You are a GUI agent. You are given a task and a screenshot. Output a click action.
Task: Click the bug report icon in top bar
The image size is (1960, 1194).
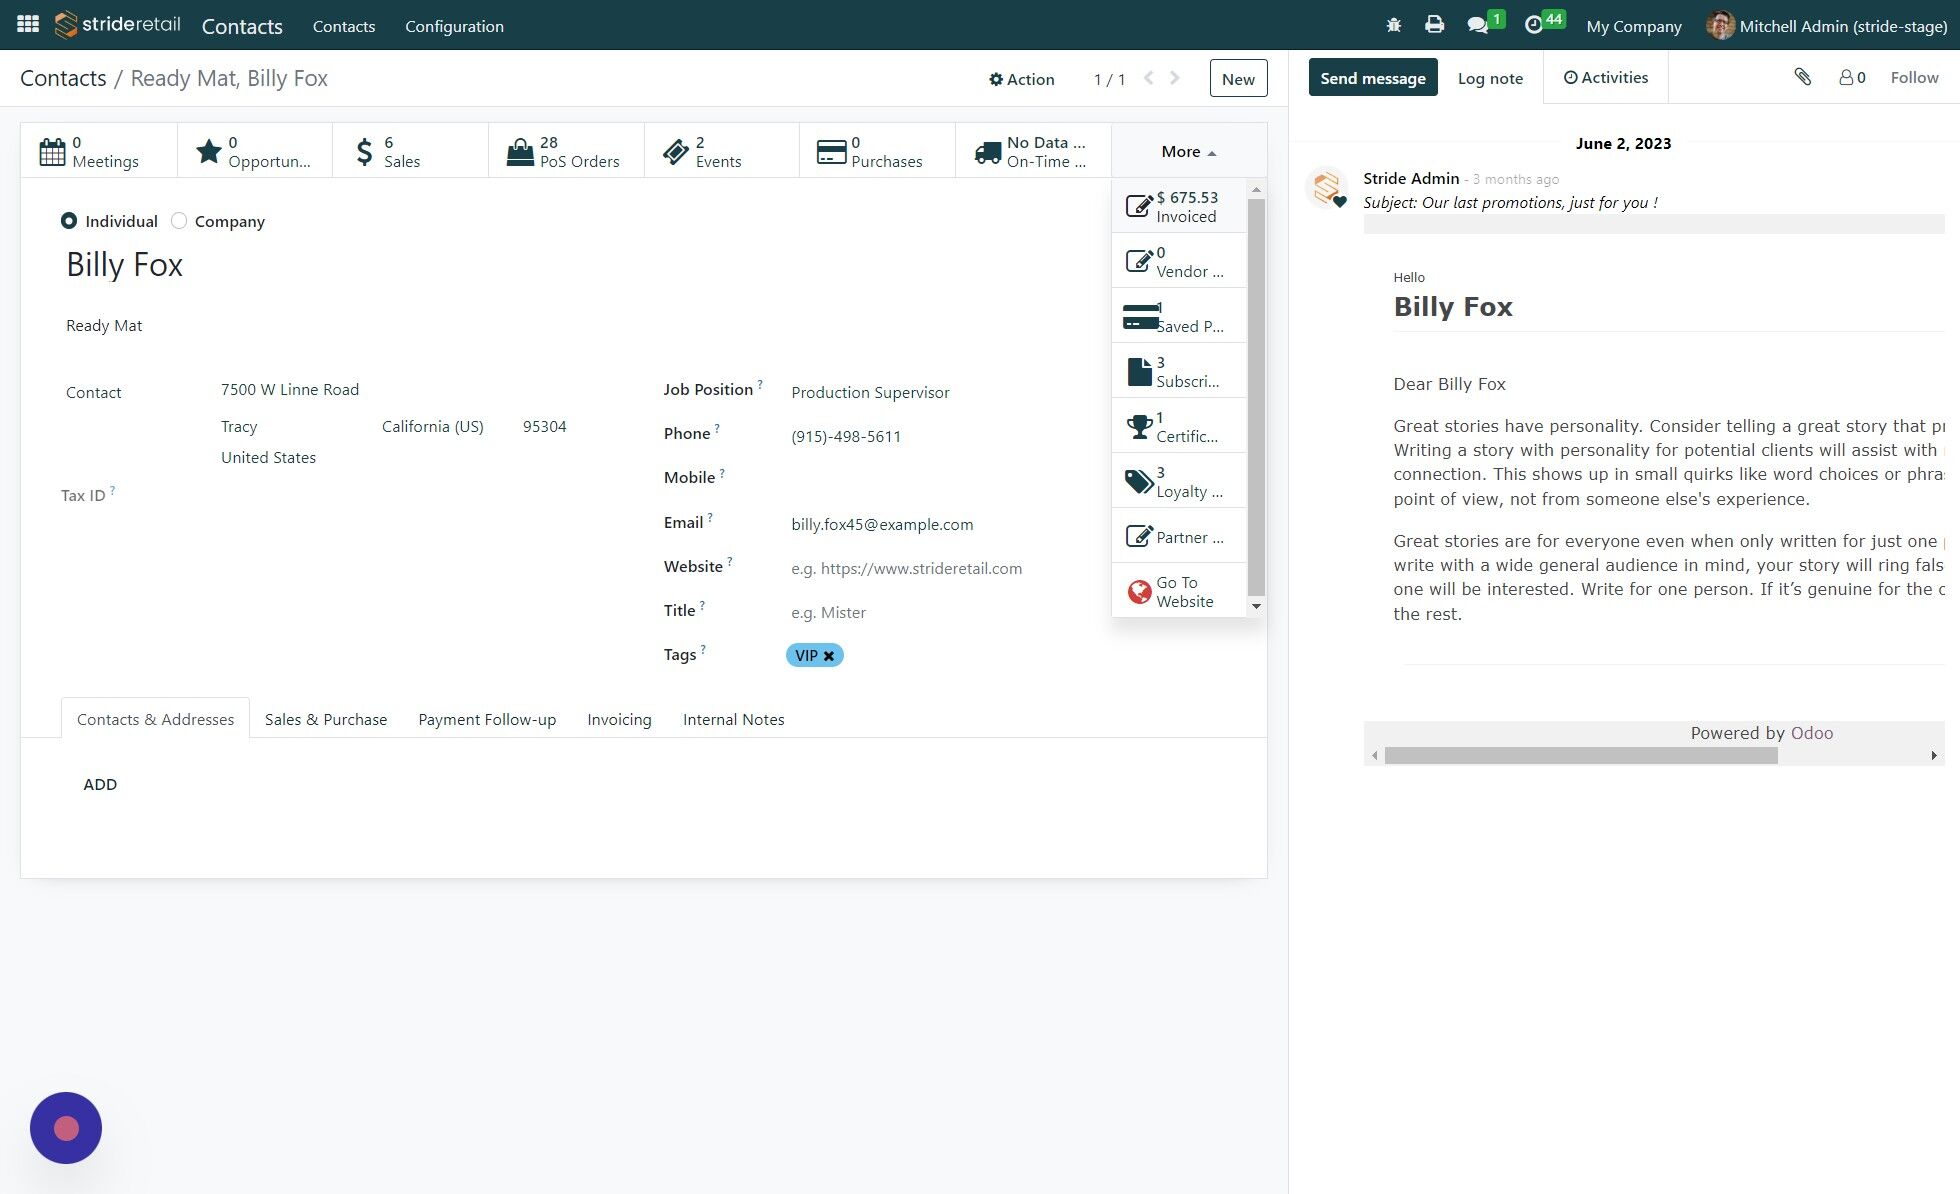1392,25
